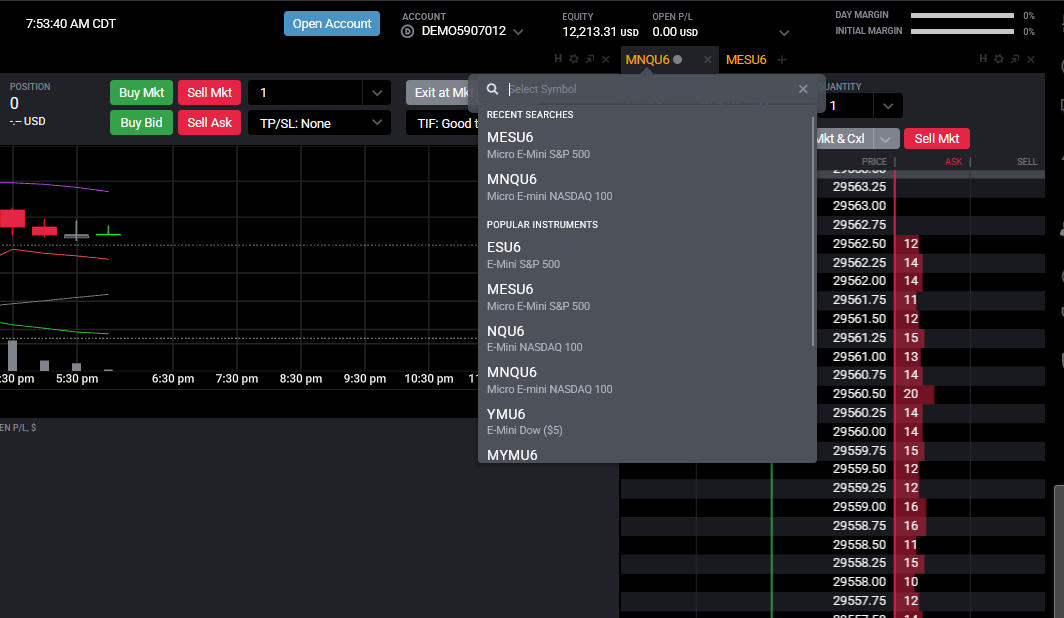1064x618 pixels.
Task: Select popular instrument MNQU6 Micro NASDAQ
Action: coord(645,380)
